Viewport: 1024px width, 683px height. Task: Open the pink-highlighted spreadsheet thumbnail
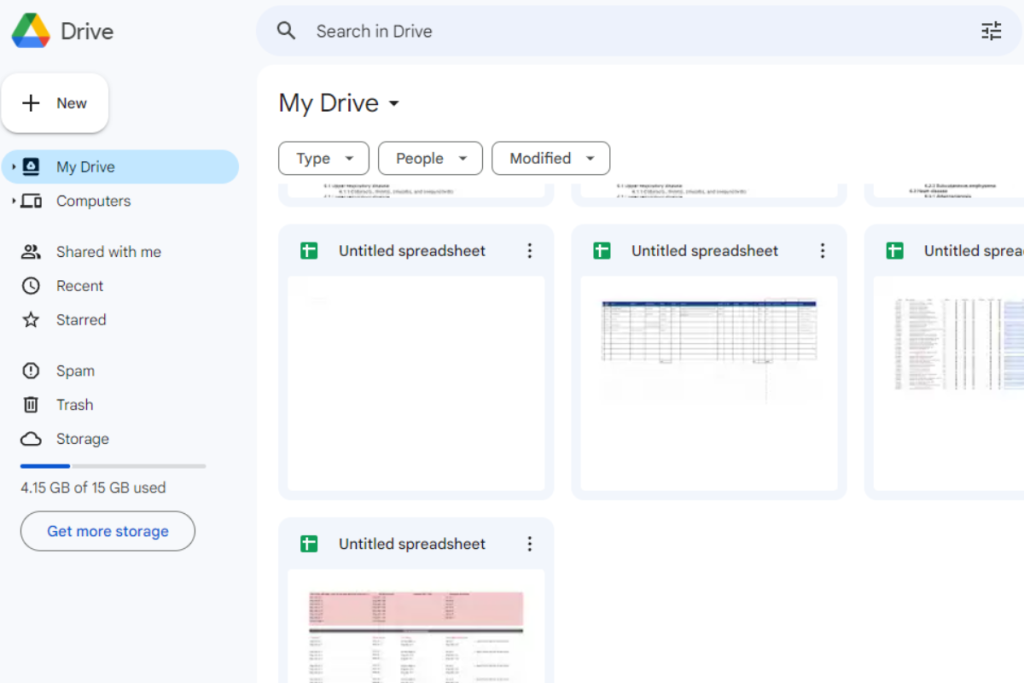tap(416, 627)
